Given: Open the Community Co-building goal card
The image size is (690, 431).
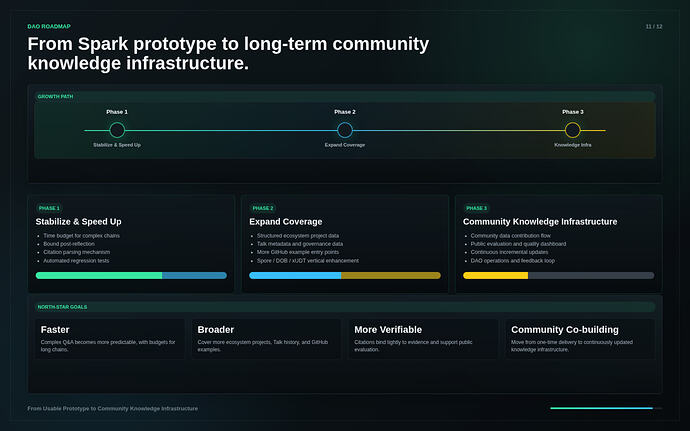Looking at the screenshot, I should 580,339.
